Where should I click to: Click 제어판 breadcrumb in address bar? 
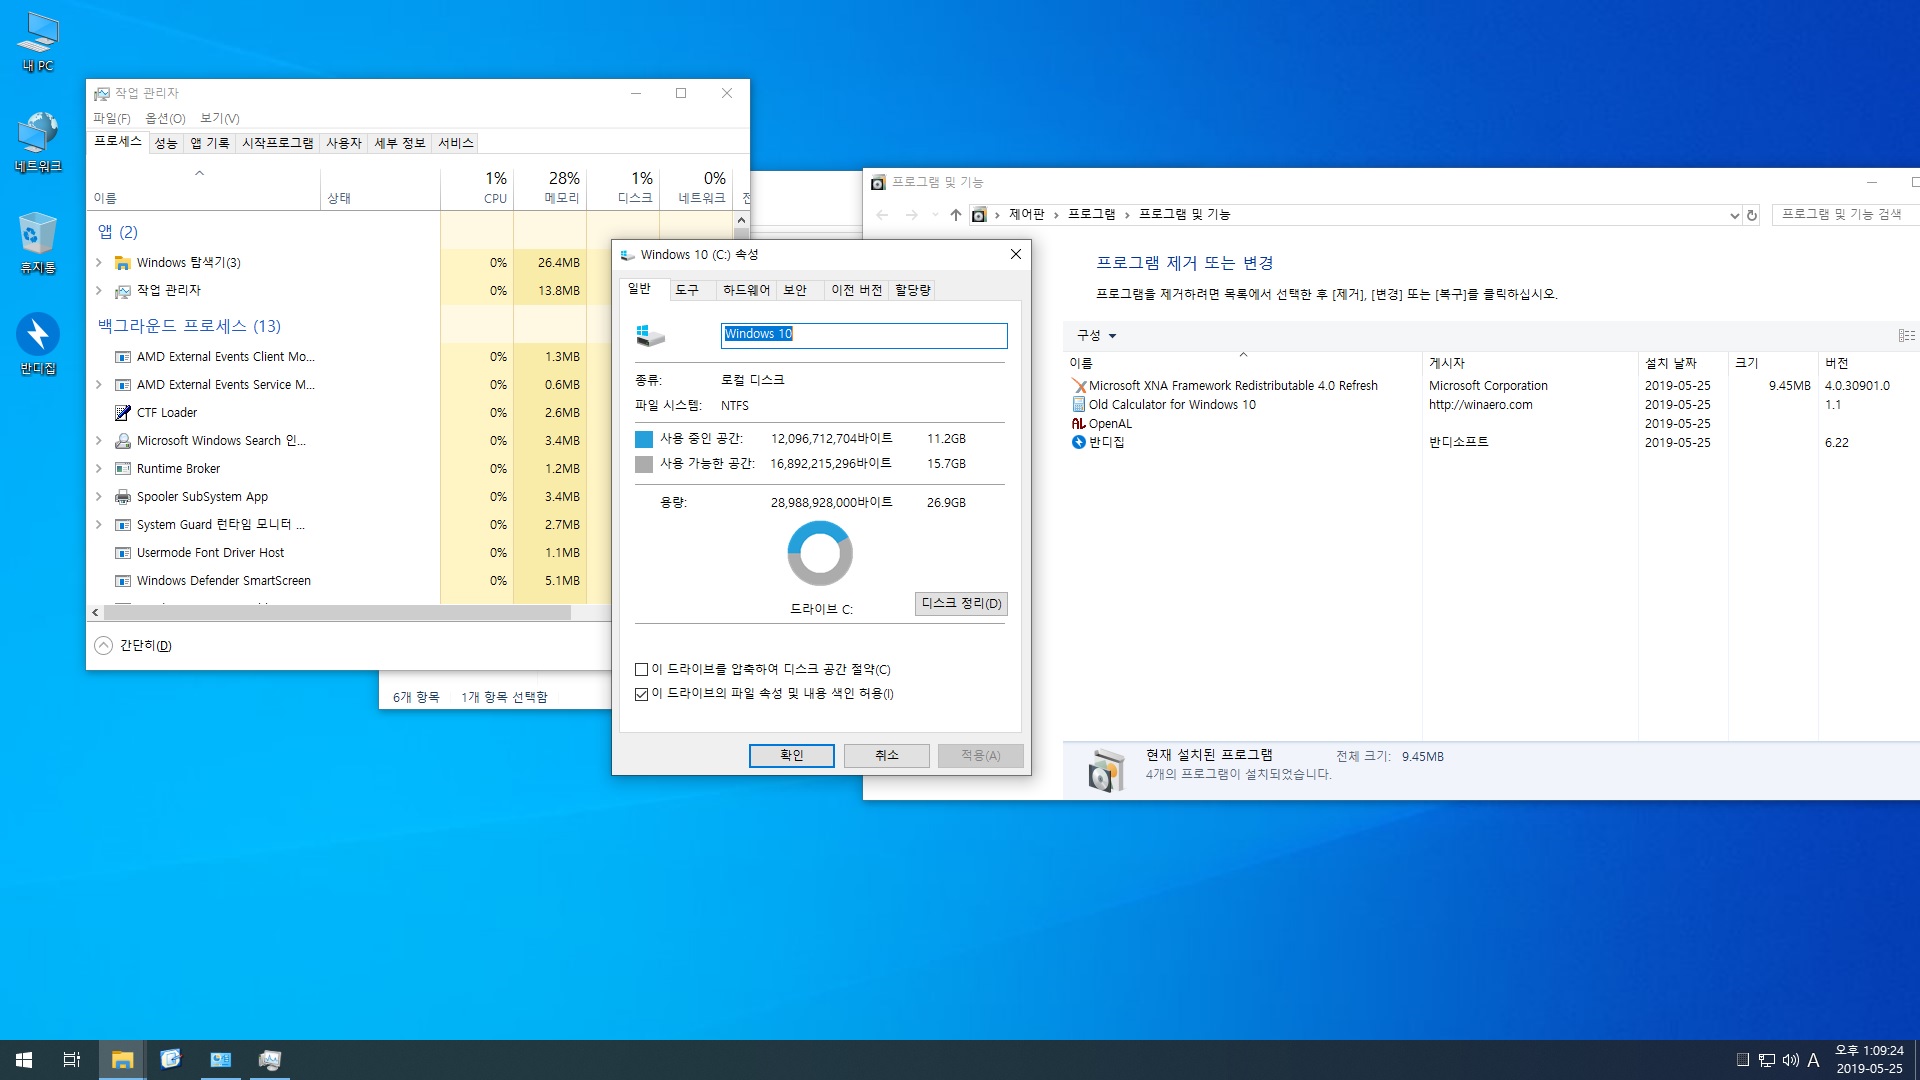(x=1026, y=215)
